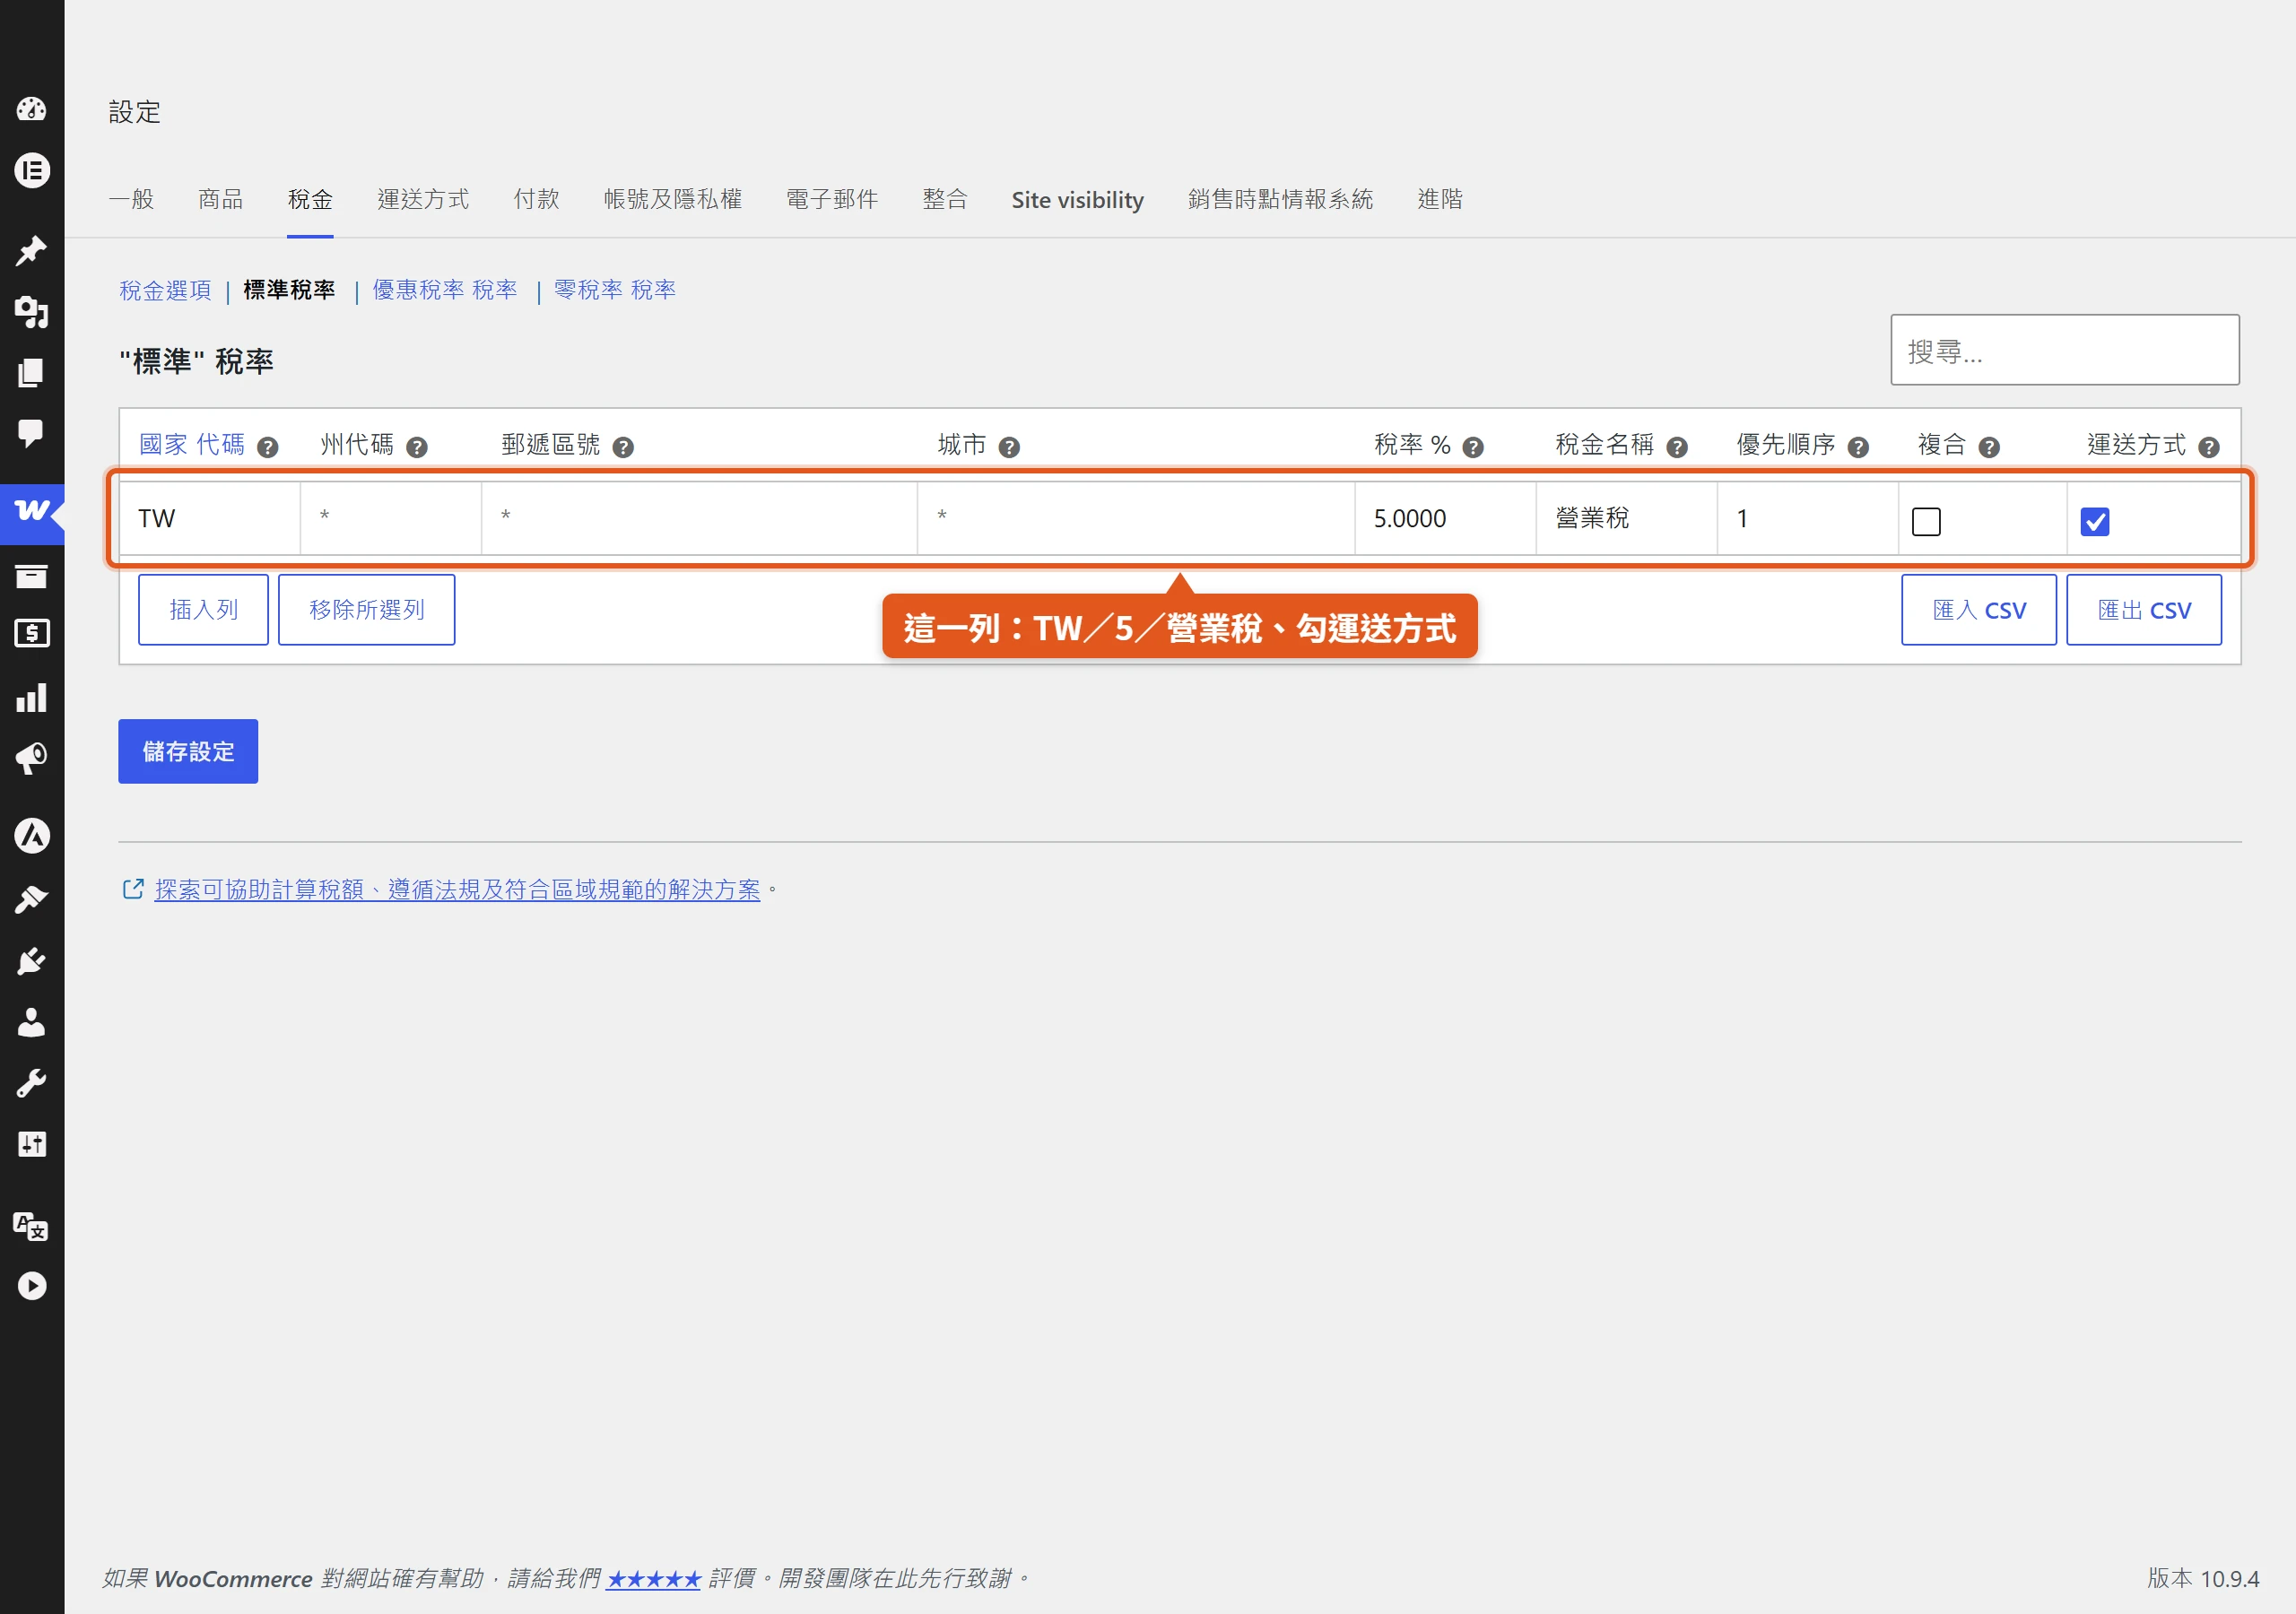Click help icon beside 稅率 % header
This screenshot has width=2296, height=1614.
[1472, 447]
